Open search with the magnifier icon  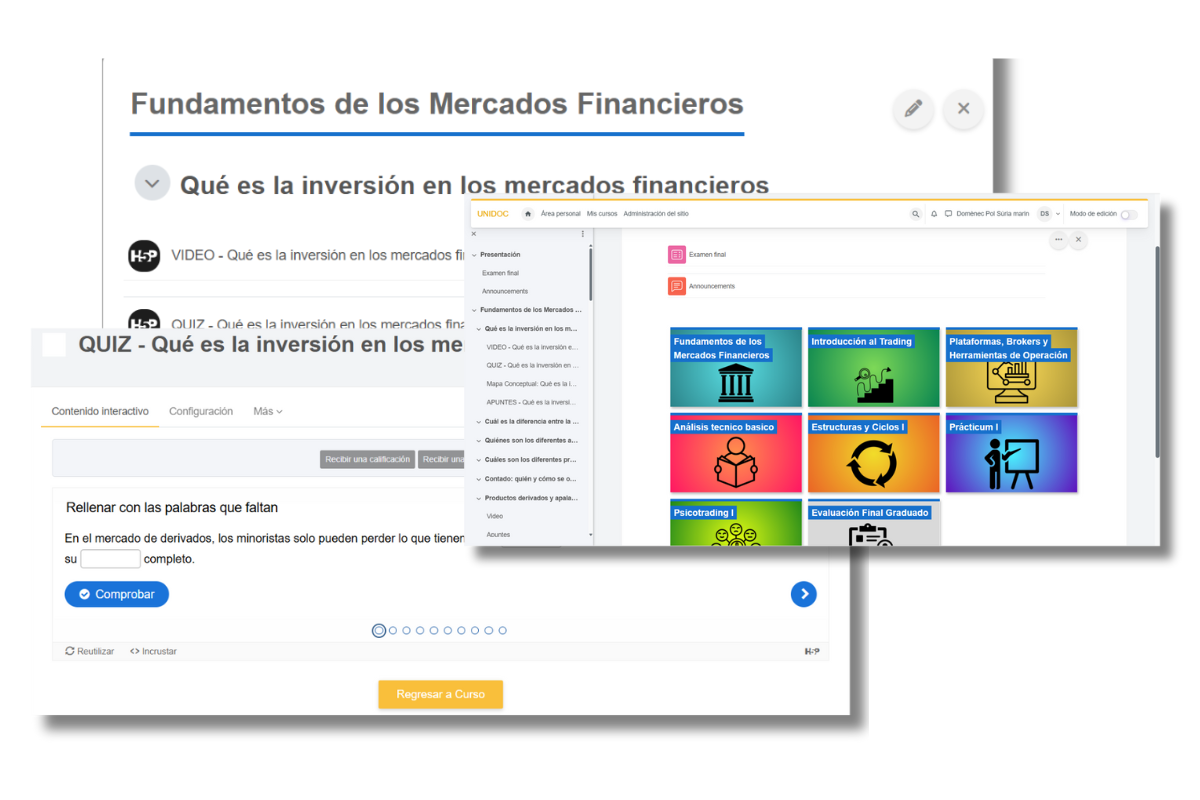[x=915, y=214]
